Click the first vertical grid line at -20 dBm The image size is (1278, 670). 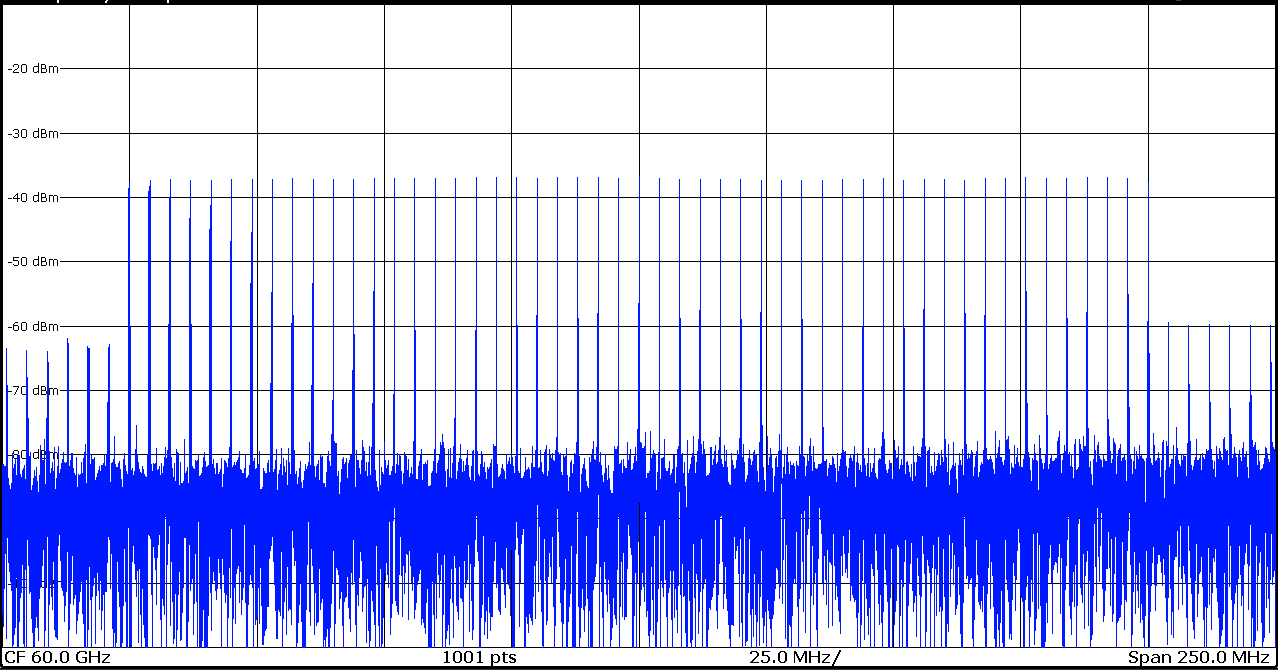click(x=129, y=69)
